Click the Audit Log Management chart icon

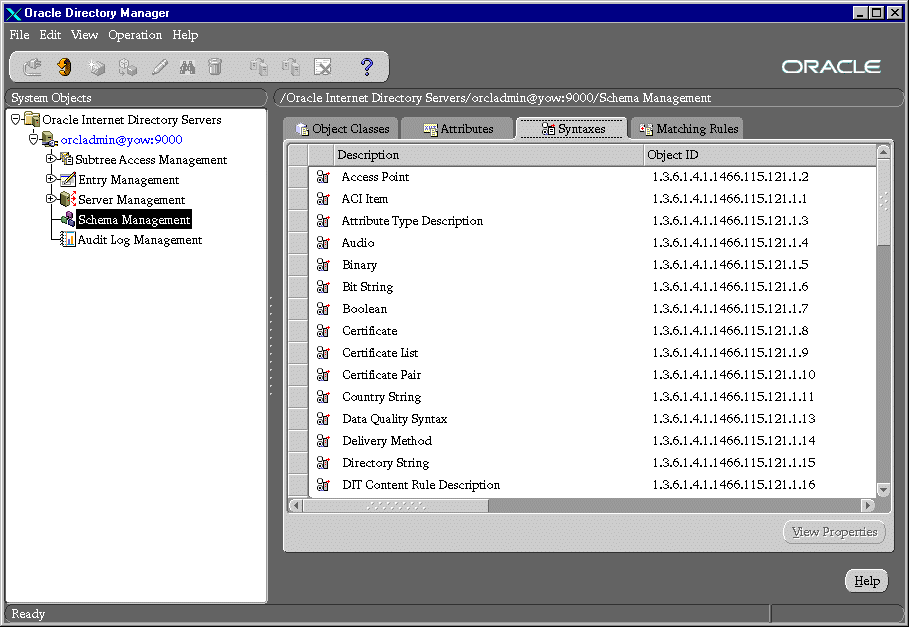(x=68, y=240)
